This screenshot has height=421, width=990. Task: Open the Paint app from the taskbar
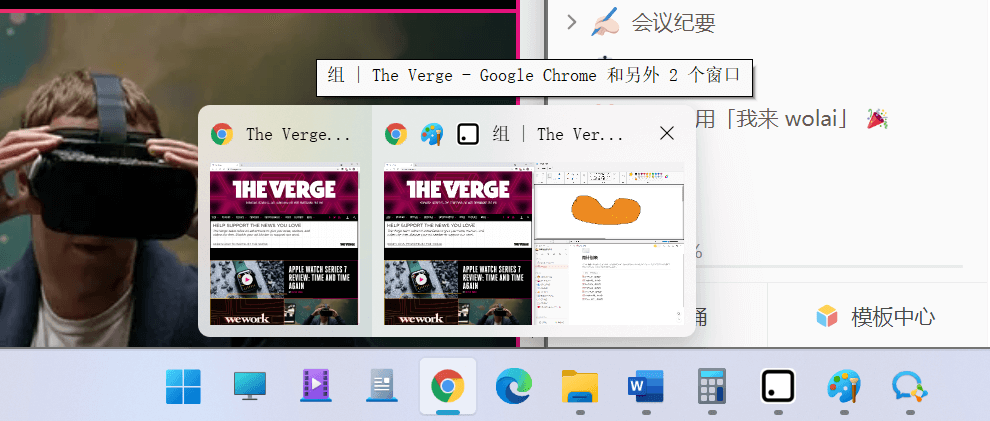pyautogui.click(x=843, y=386)
